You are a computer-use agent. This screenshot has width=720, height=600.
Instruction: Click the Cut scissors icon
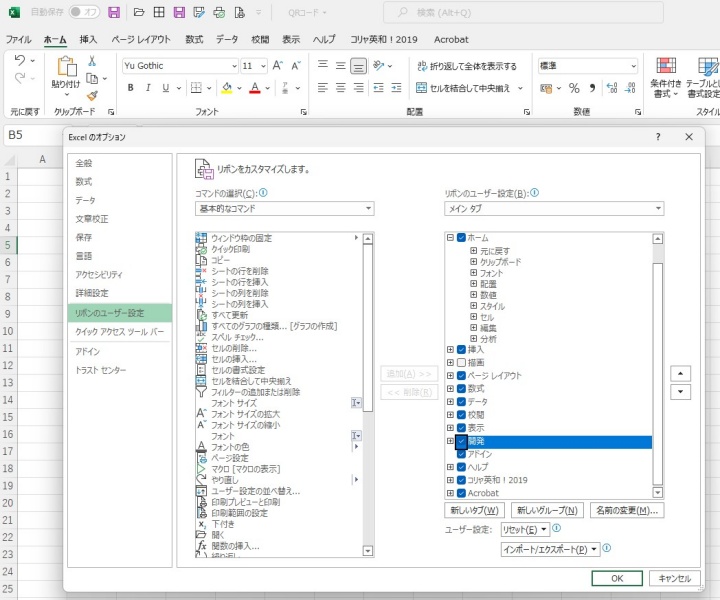click(92, 61)
